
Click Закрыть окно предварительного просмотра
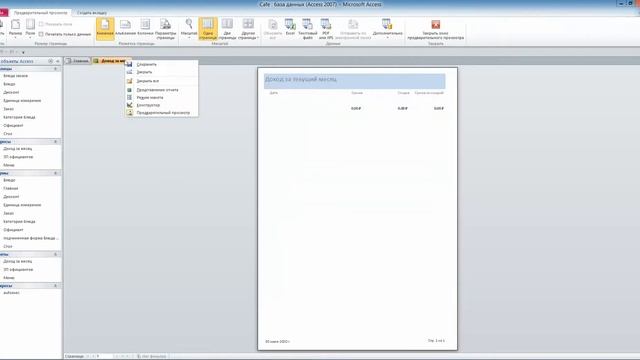click(436, 28)
